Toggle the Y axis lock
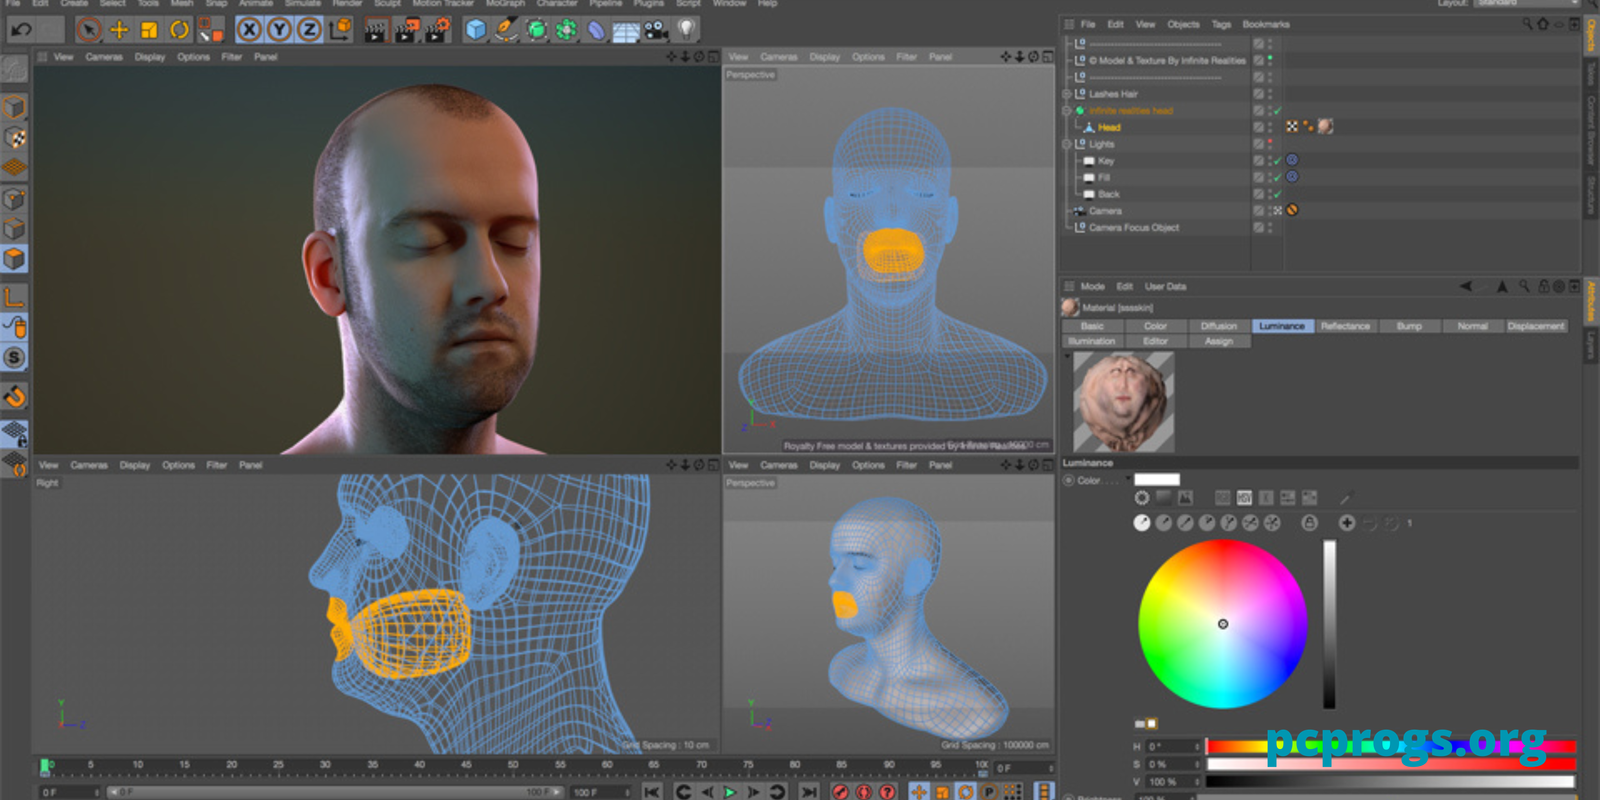This screenshot has height=800, width=1600. (x=280, y=30)
